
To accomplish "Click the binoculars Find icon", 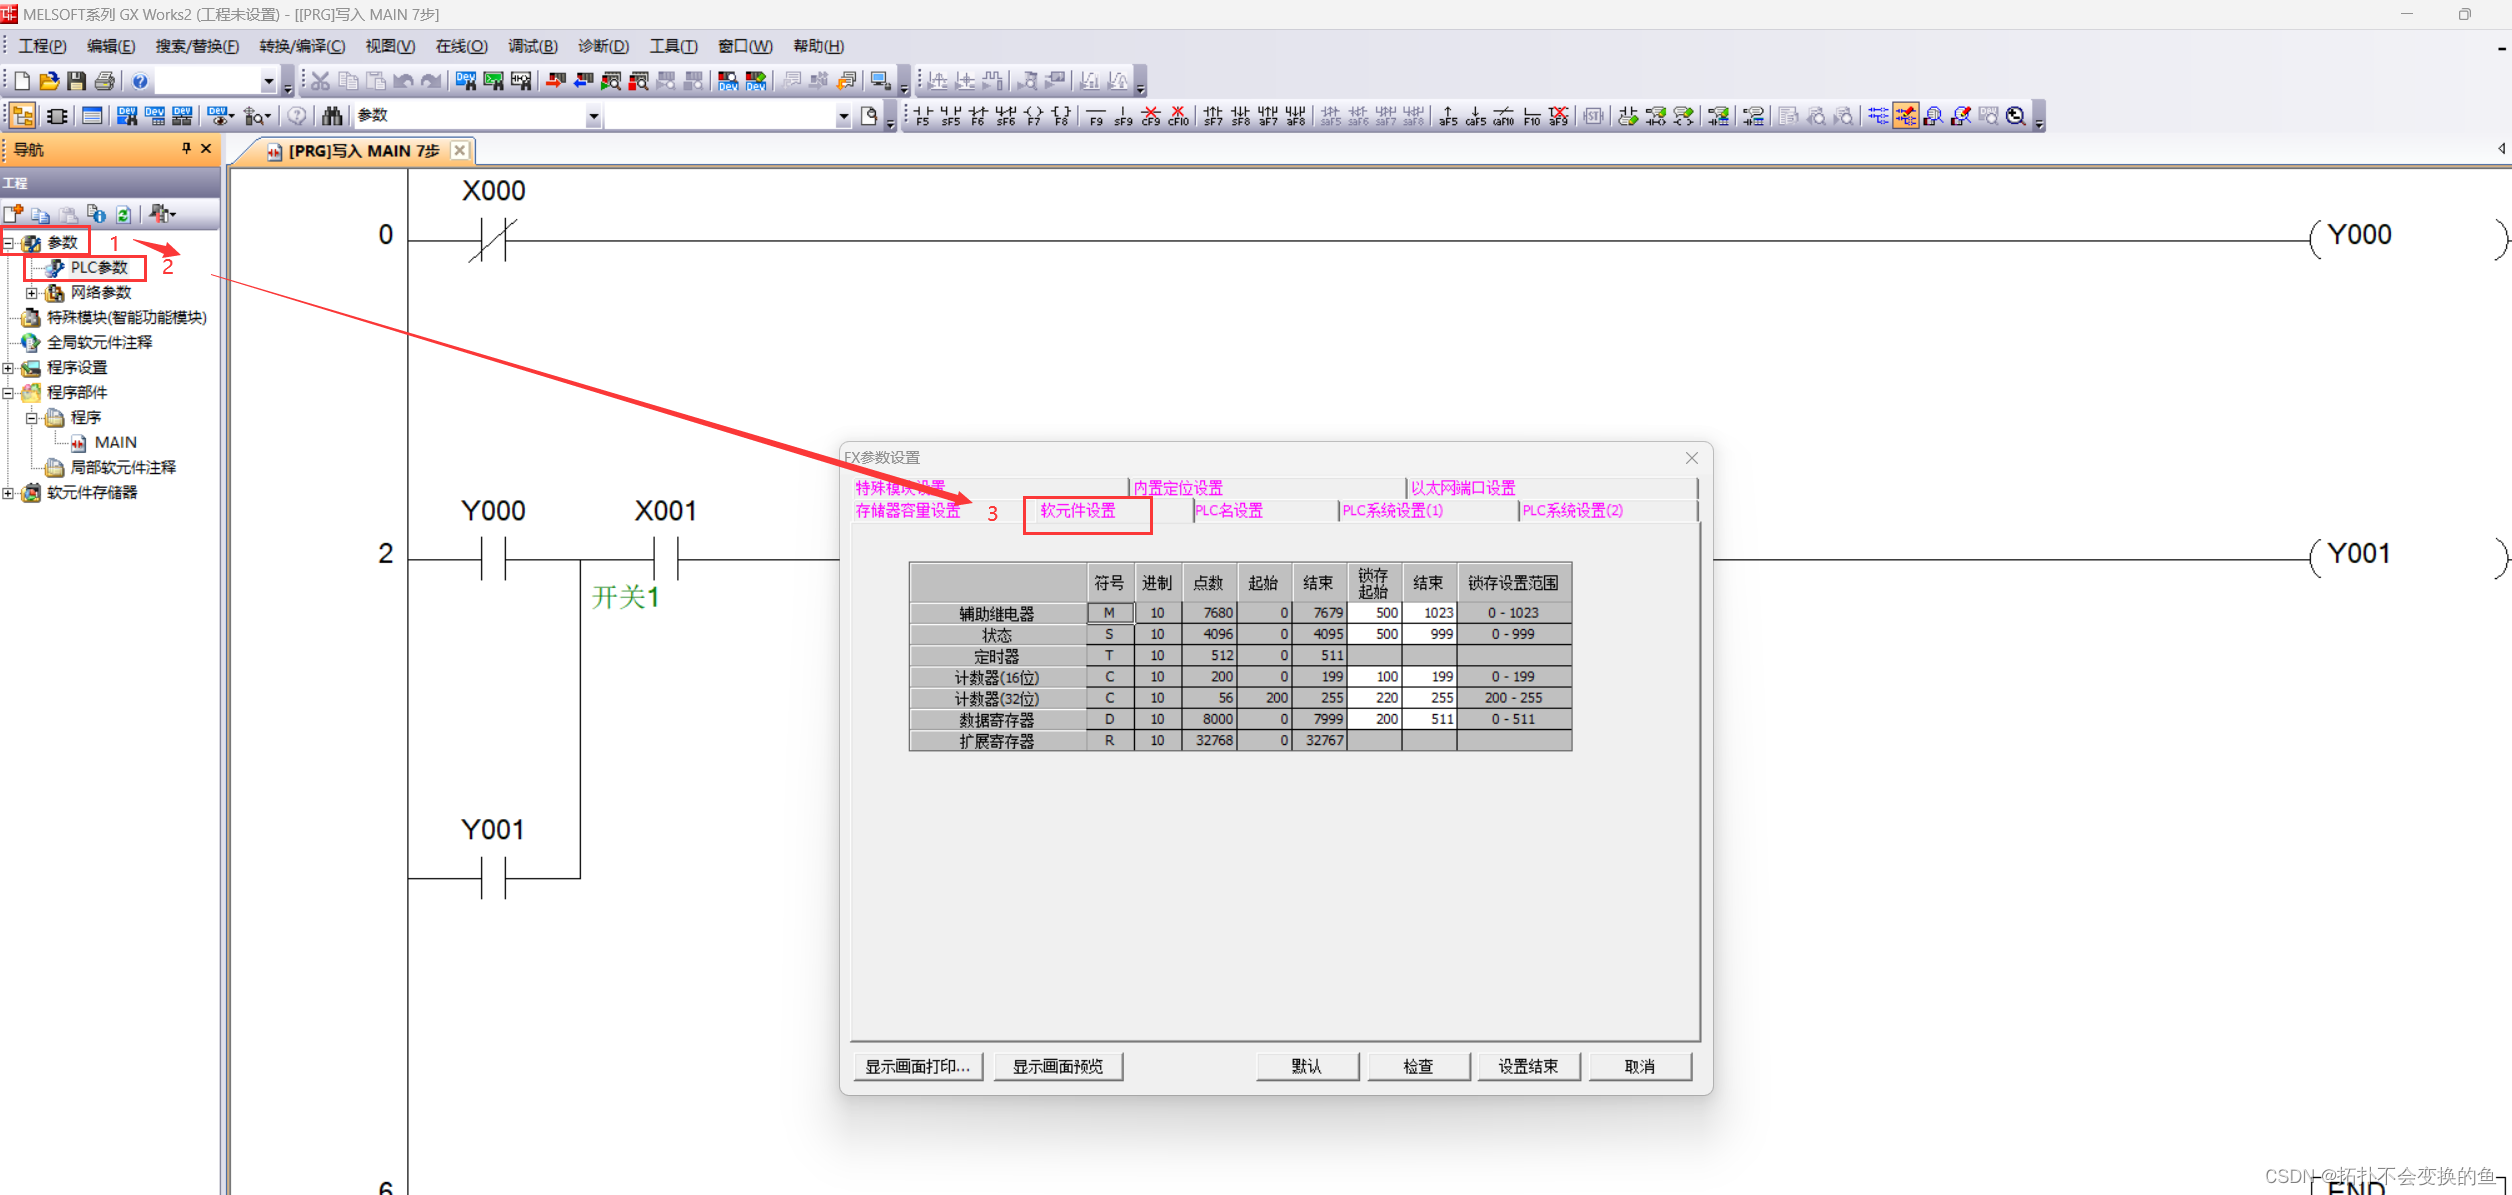I will (332, 116).
